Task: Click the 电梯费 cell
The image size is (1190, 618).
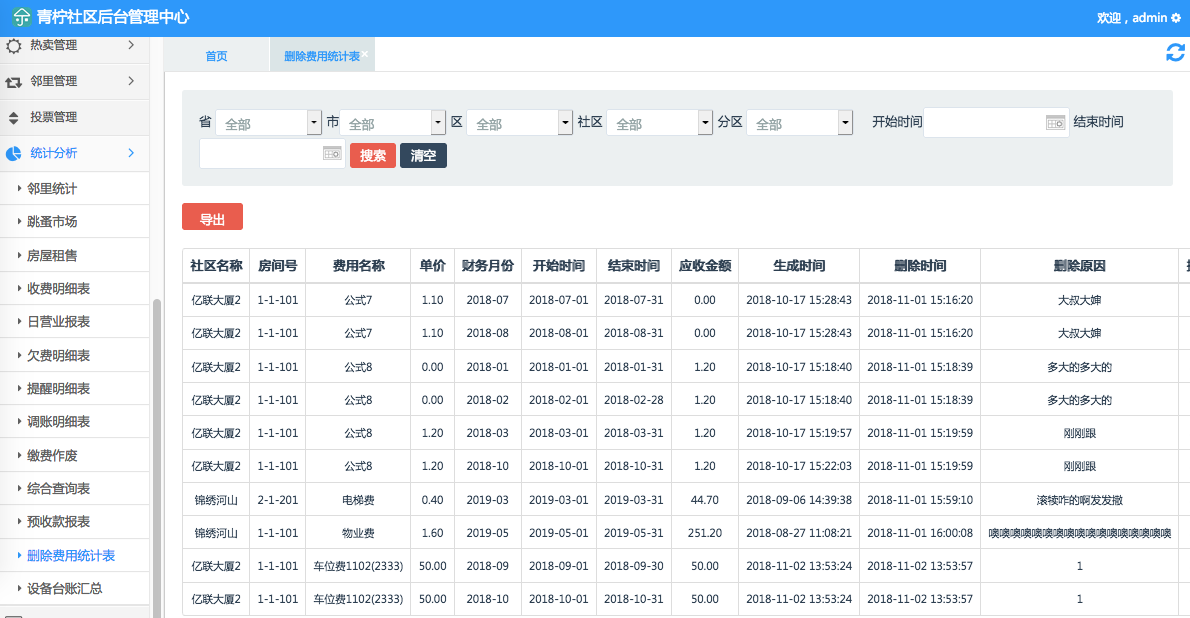Action: click(358, 500)
